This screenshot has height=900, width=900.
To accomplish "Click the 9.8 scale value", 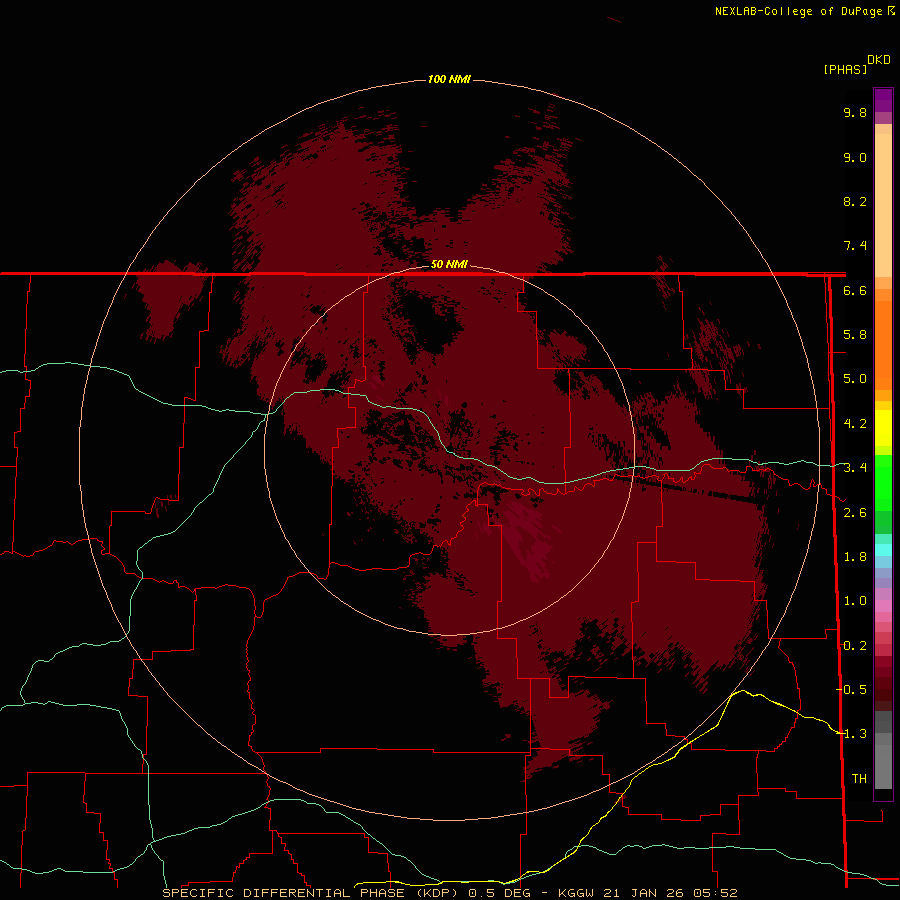I will [855, 112].
